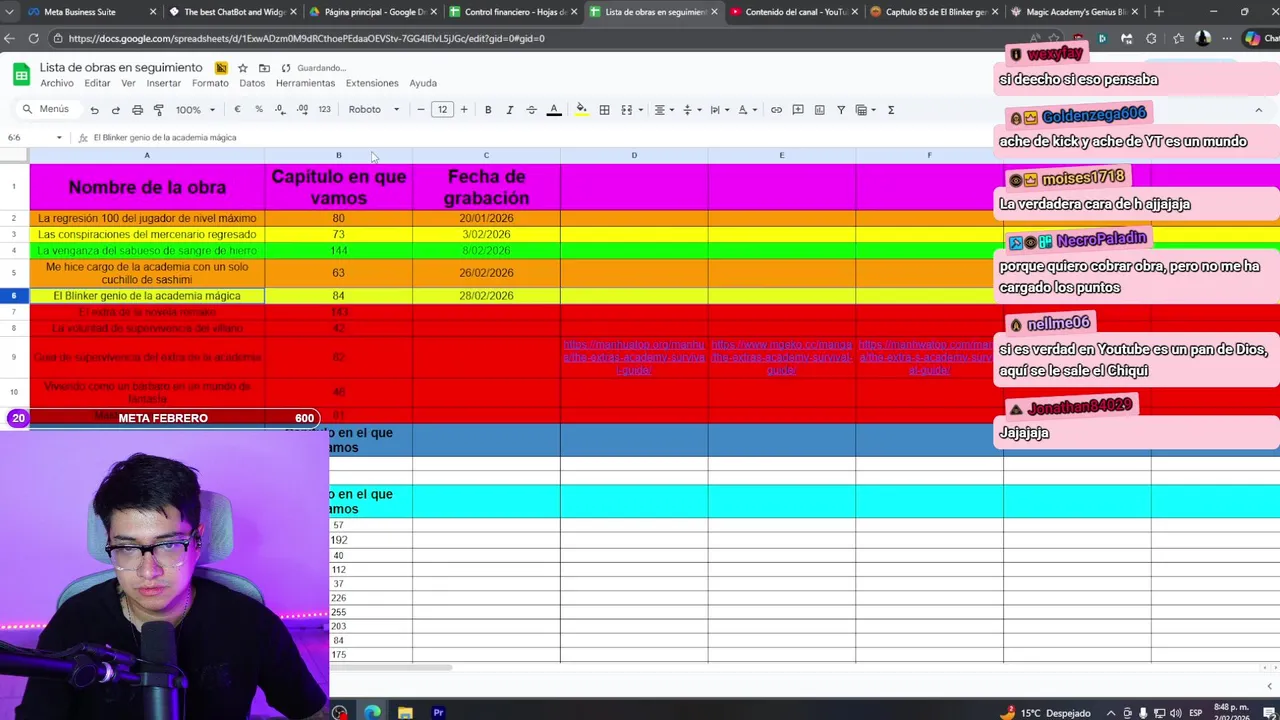Toggle strikethrough formatting
1280x720 pixels.
click(531, 110)
